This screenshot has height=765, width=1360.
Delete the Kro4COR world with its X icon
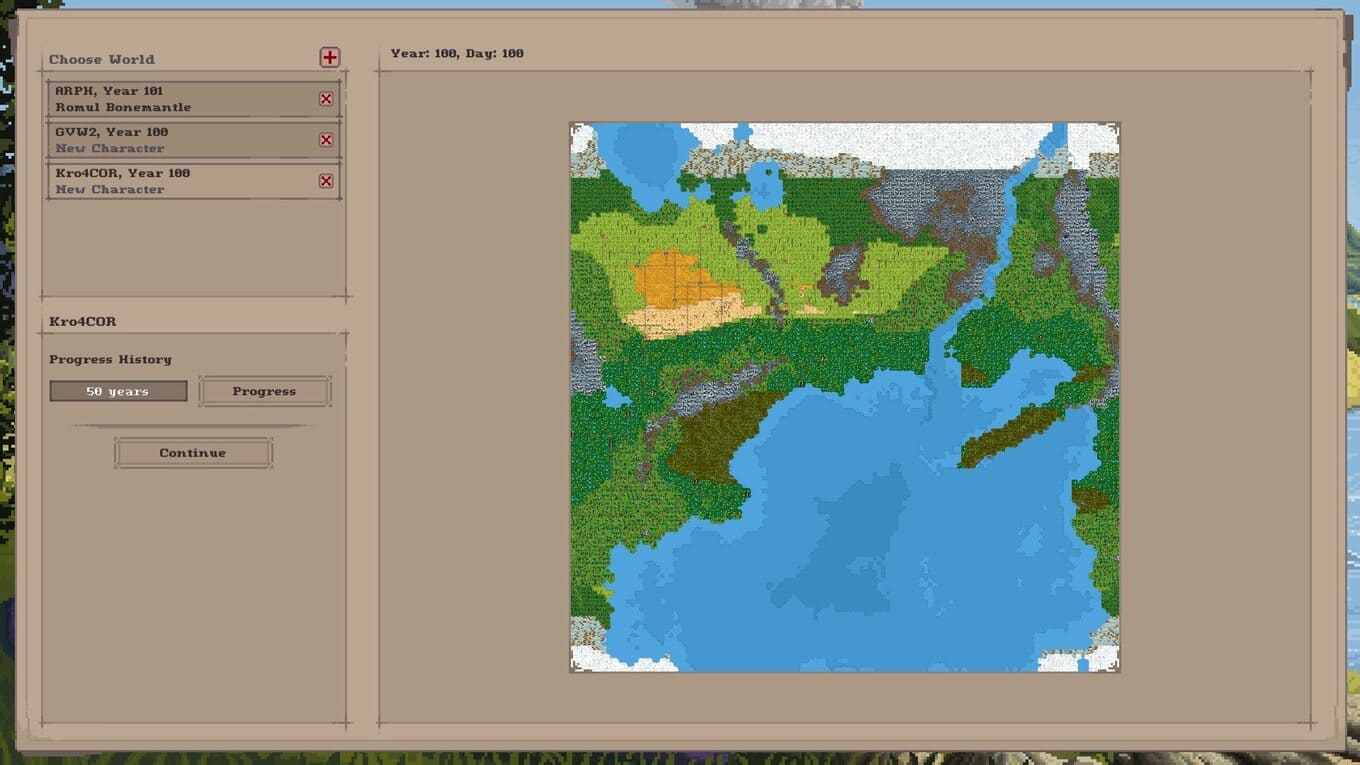(326, 181)
